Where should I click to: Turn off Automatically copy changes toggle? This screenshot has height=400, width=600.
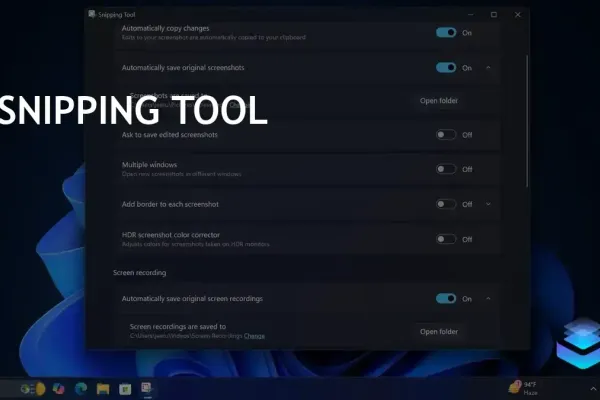coord(446,33)
